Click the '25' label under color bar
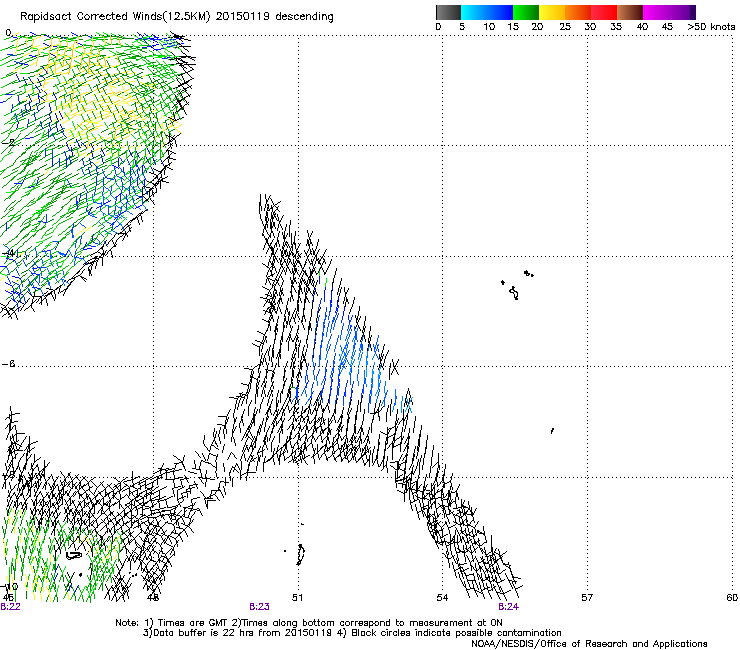 coord(565,27)
